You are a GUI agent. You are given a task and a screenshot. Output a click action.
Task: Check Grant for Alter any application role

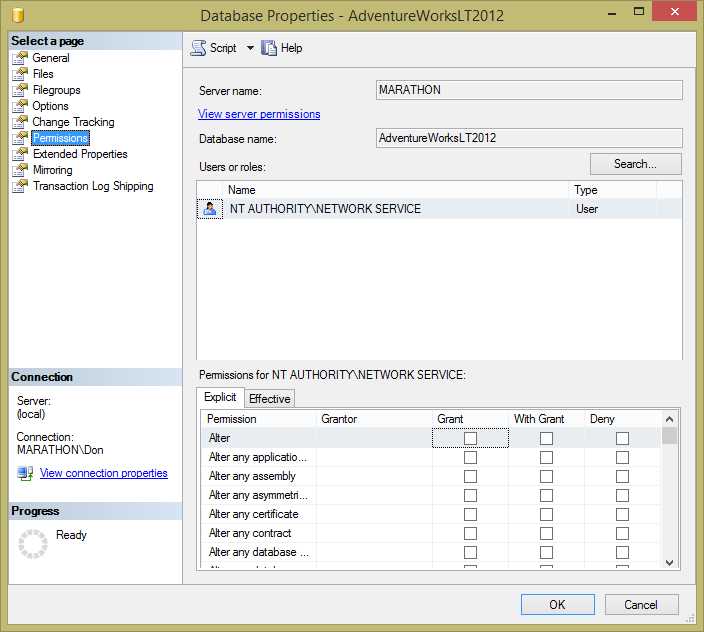pyautogui.click(x=470, y=457)
